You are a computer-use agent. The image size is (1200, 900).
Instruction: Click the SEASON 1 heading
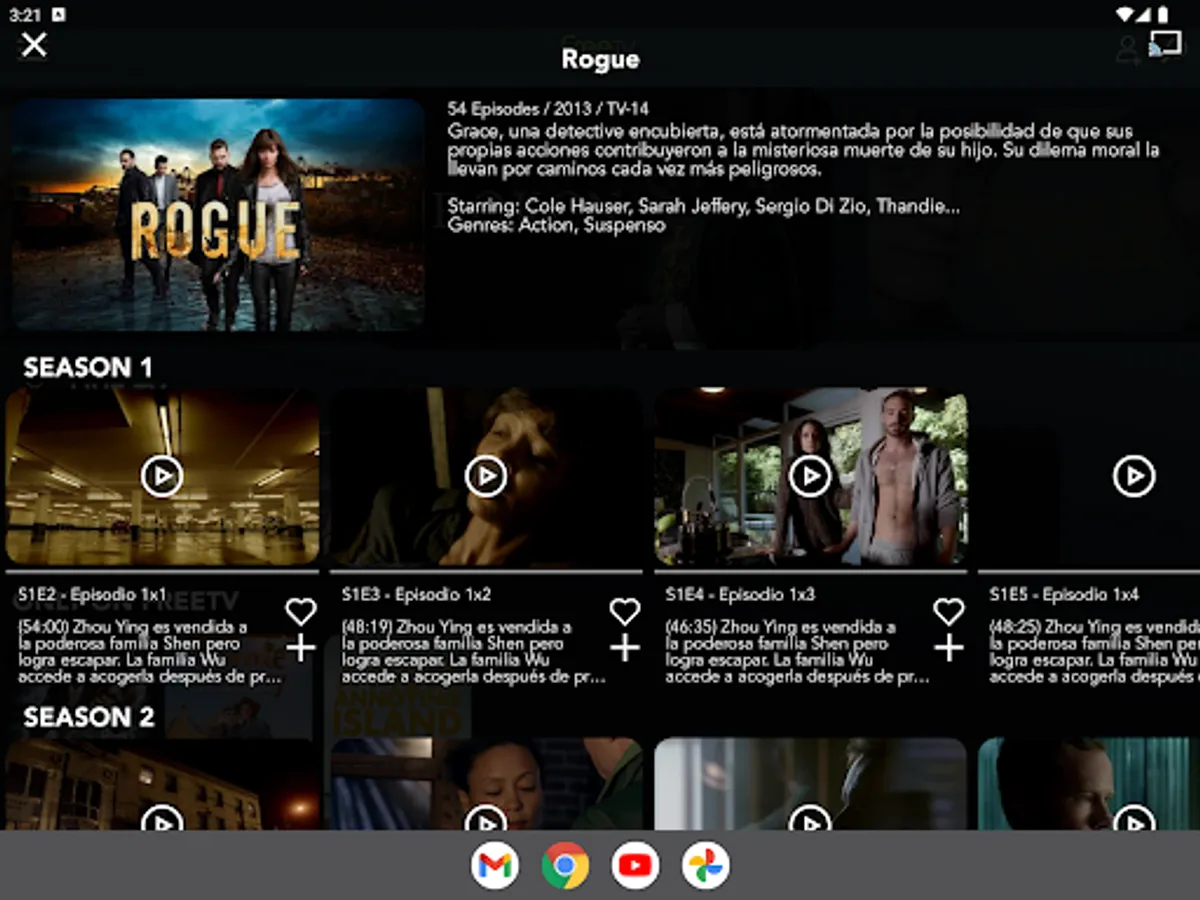[x=89, y=368]
